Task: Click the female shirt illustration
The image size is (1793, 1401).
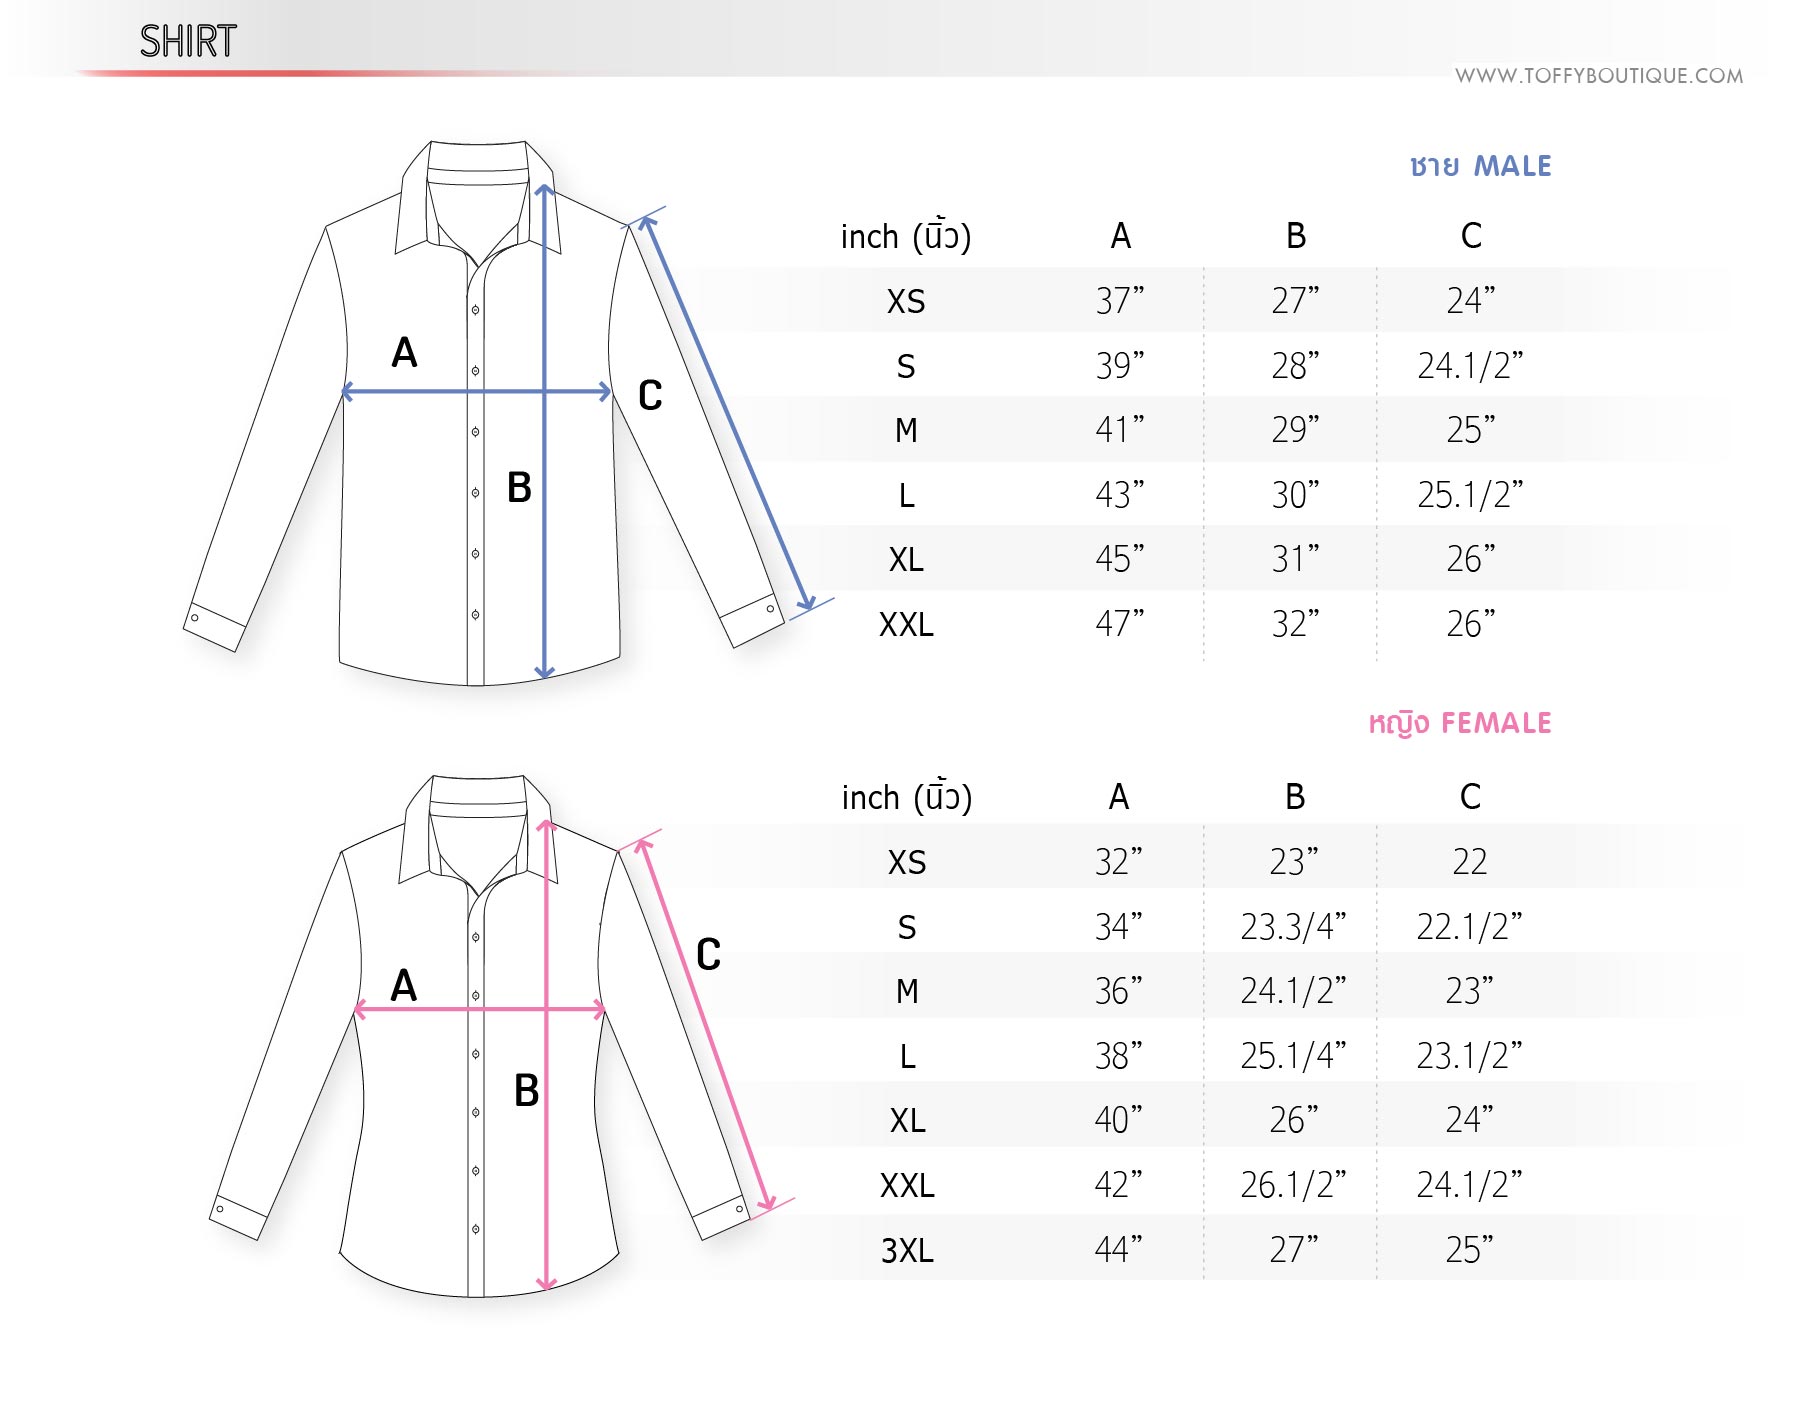Action: click(480, 1035)
